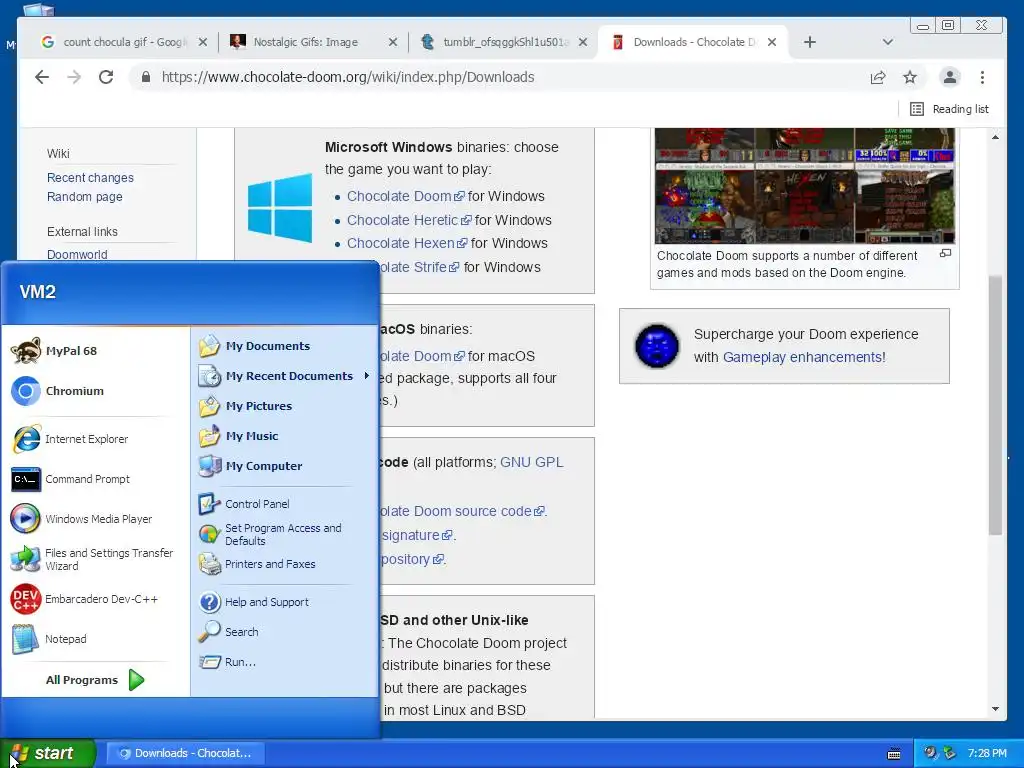The width and height of the screenshot is (1024, 768).
Task: Click the system tray clock 7:28 PM
Action: tap(987, 753)
